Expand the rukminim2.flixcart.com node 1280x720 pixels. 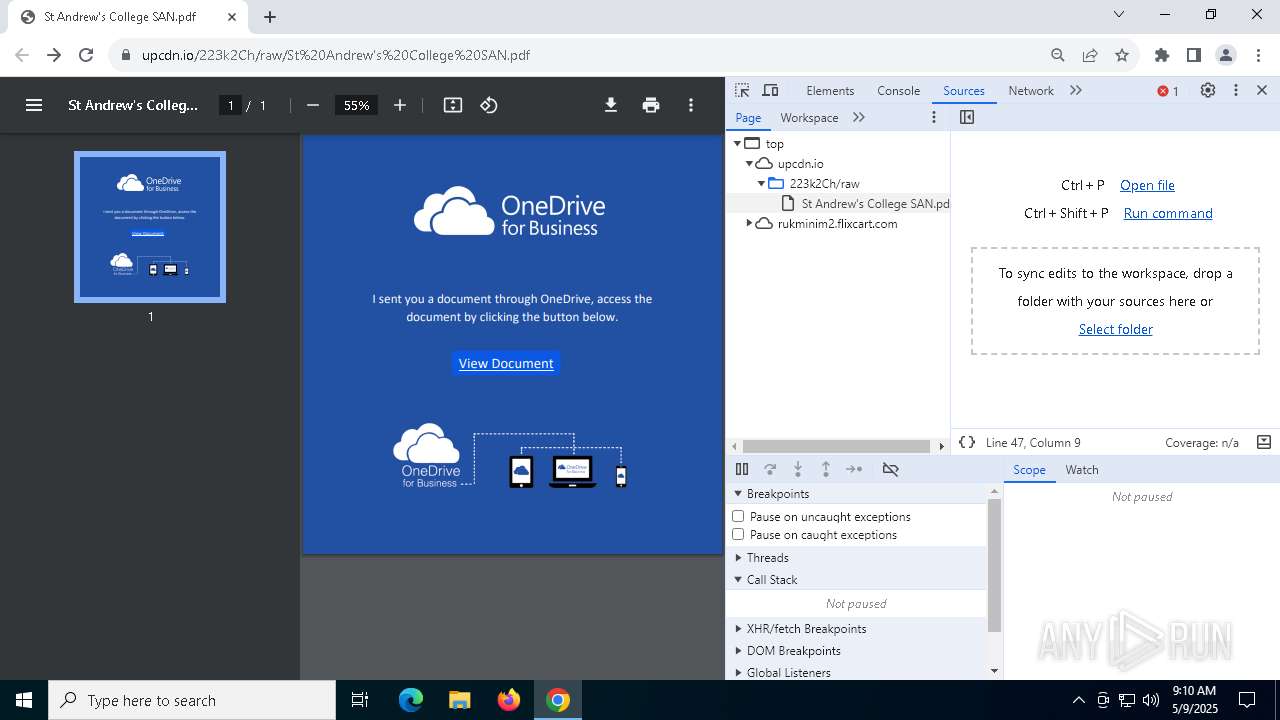coord(749,223)
